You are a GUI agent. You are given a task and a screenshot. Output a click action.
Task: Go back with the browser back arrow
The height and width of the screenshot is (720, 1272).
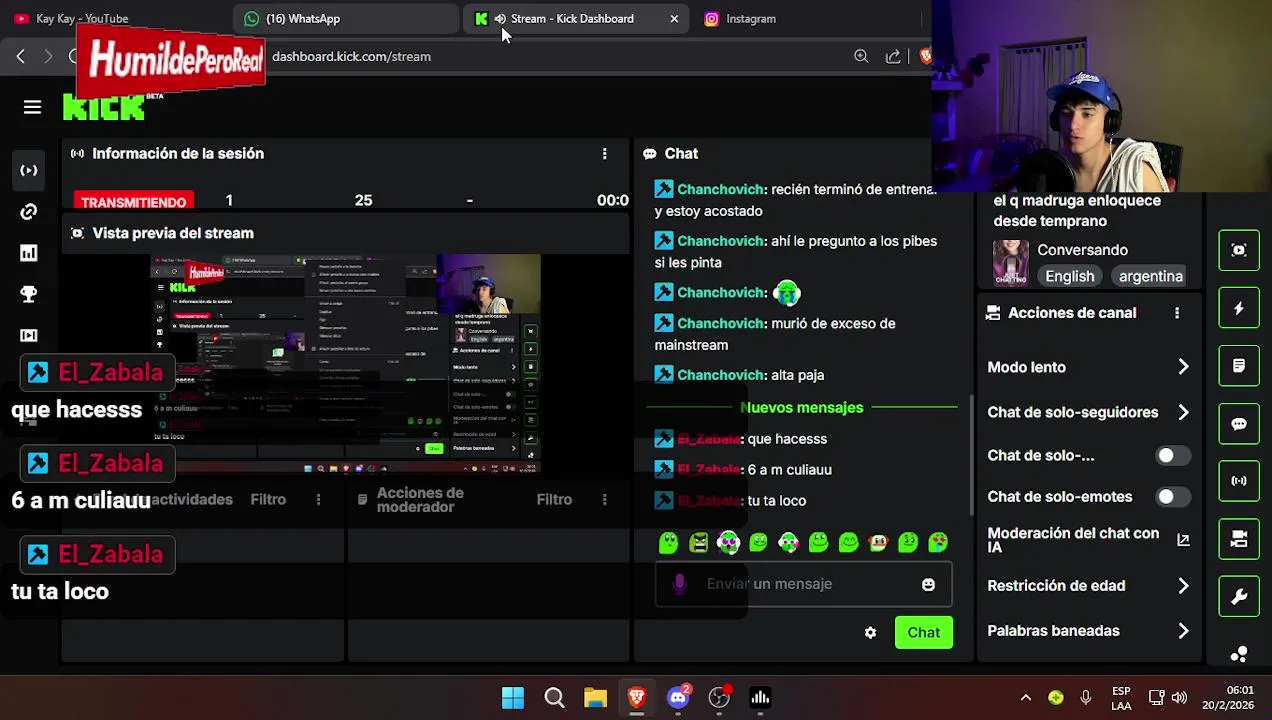pyautogui.click(x=20, y=57)
